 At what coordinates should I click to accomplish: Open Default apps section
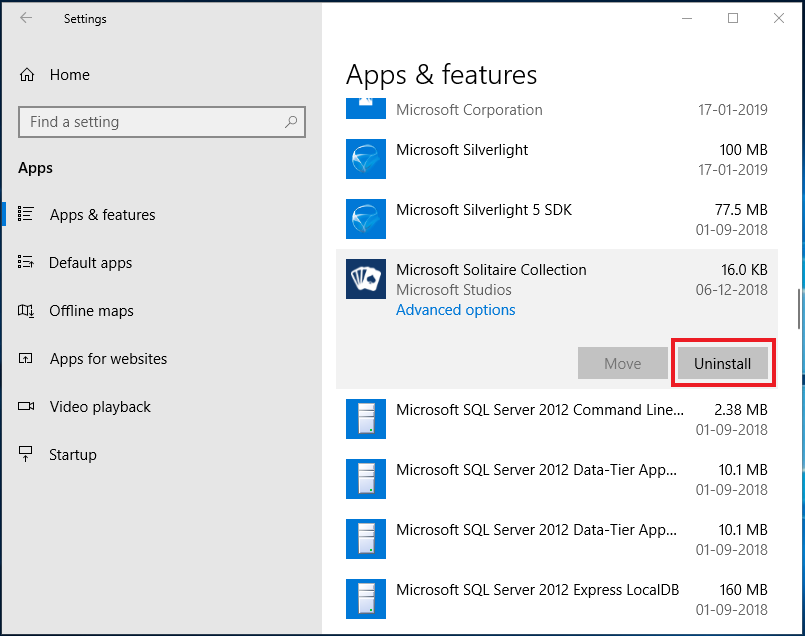pyautogui.click(x=90, y=263)
